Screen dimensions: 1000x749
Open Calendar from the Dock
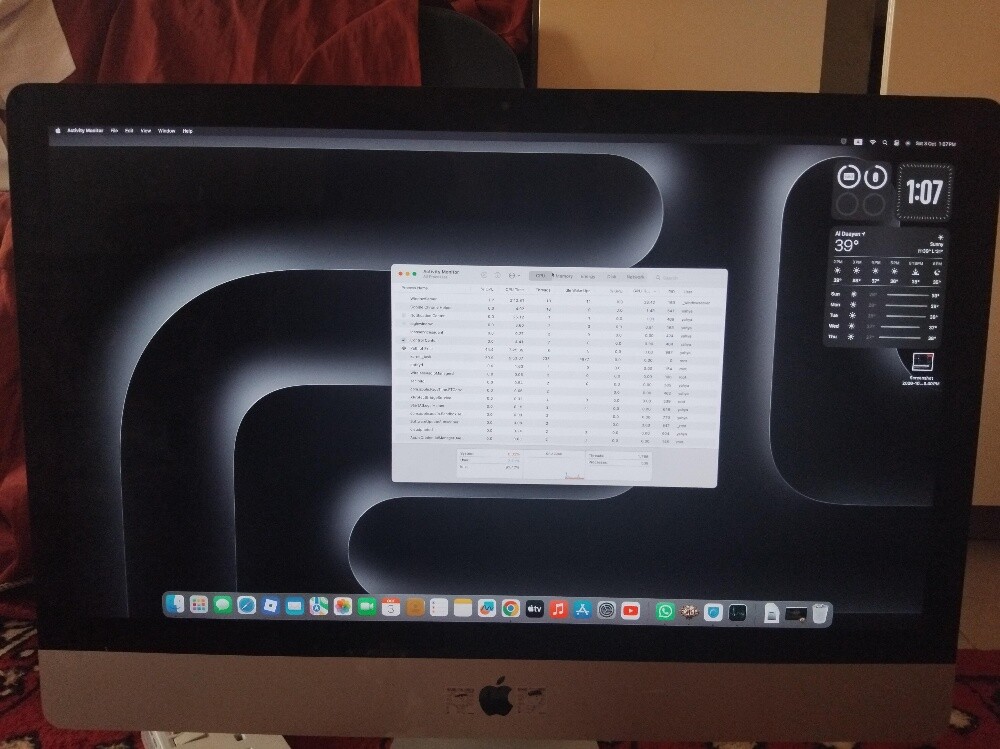tap(390, 607)
